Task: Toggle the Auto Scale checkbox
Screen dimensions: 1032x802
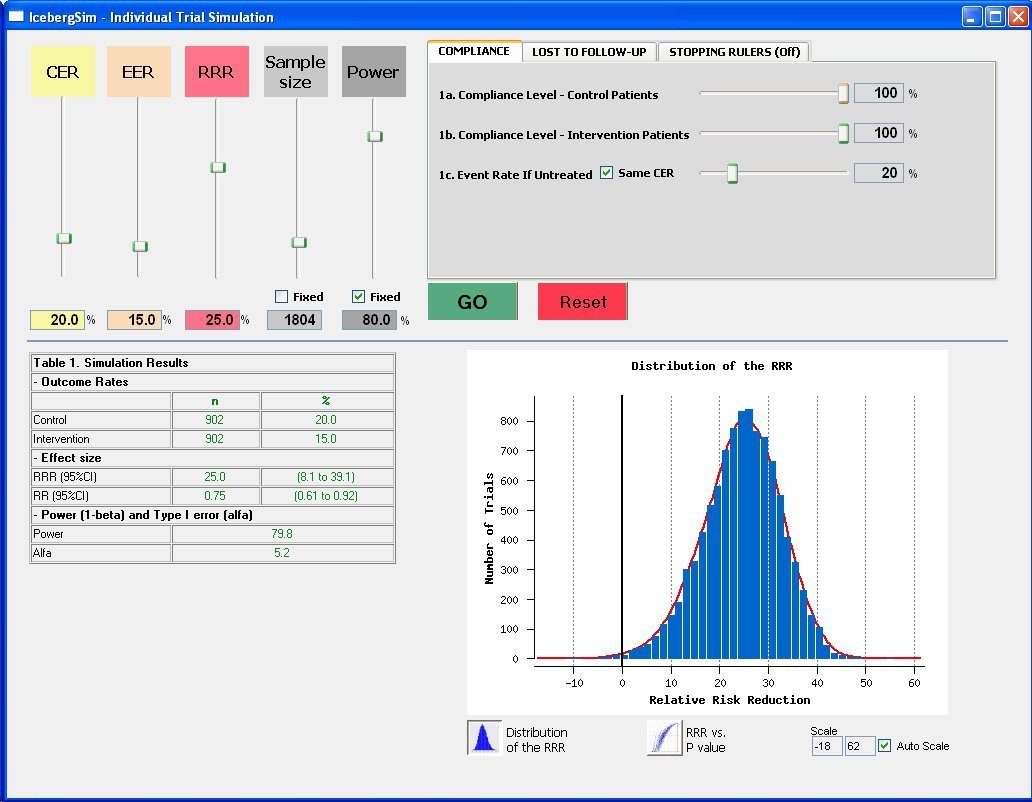Action: pyautogui.click(x=884, y=746)
